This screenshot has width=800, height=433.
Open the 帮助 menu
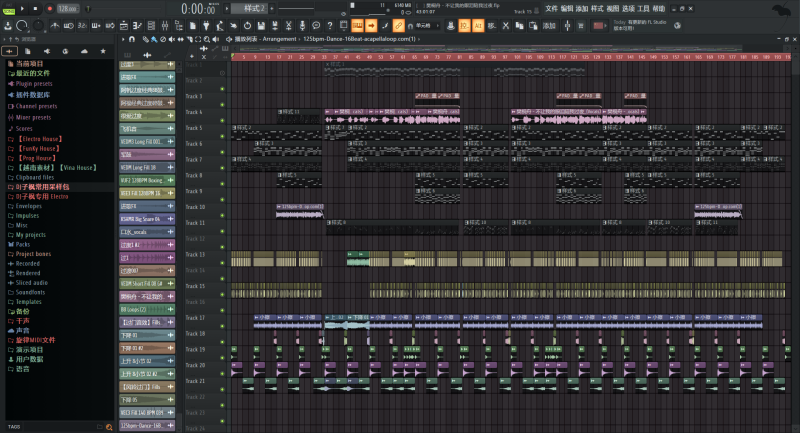click(659, 9)
